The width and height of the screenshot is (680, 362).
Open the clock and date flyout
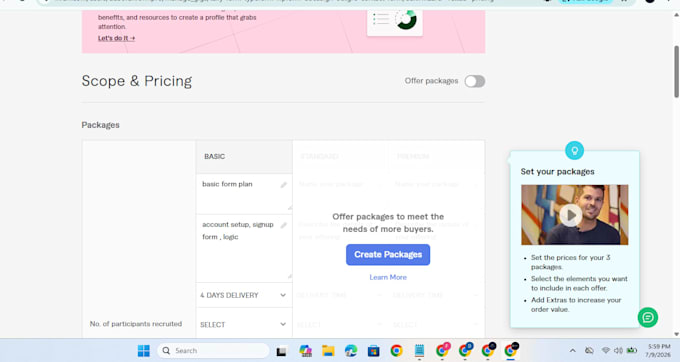coord(659,350)
